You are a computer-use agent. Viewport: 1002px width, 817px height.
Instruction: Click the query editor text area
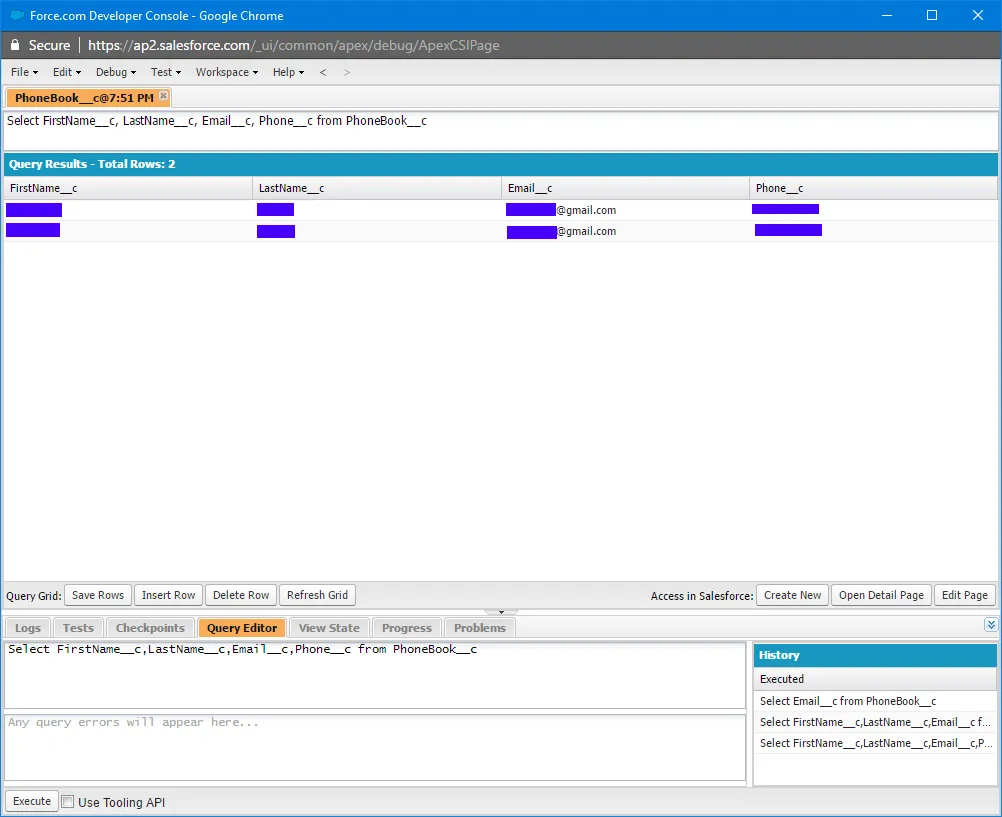375,675
